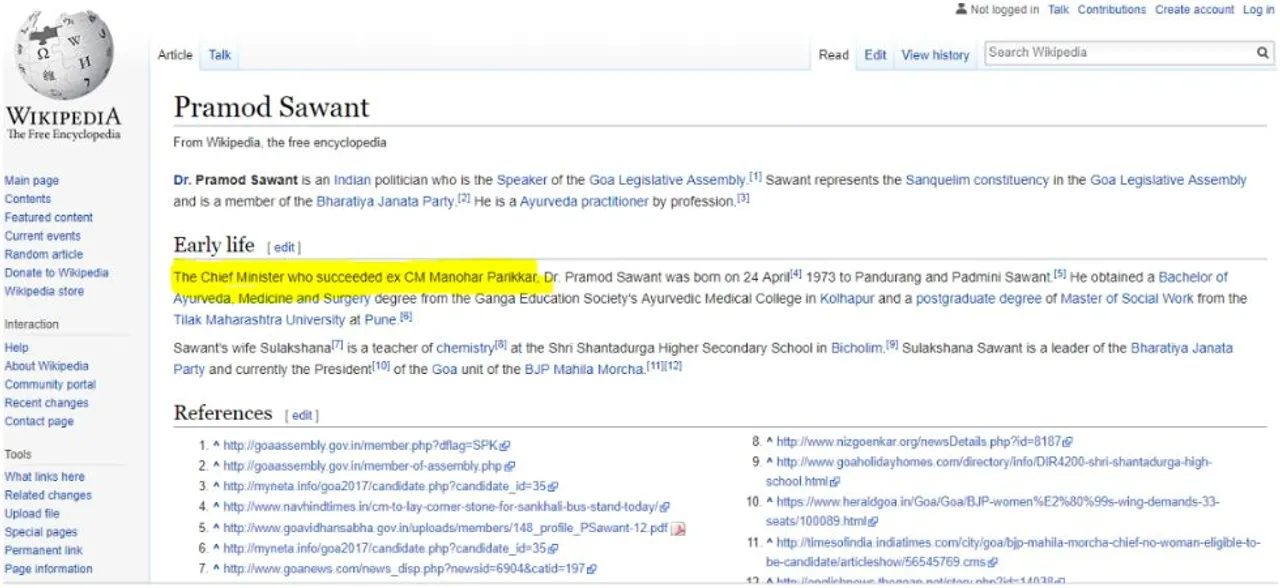Click Permanent link in Tools

[43, 550]
